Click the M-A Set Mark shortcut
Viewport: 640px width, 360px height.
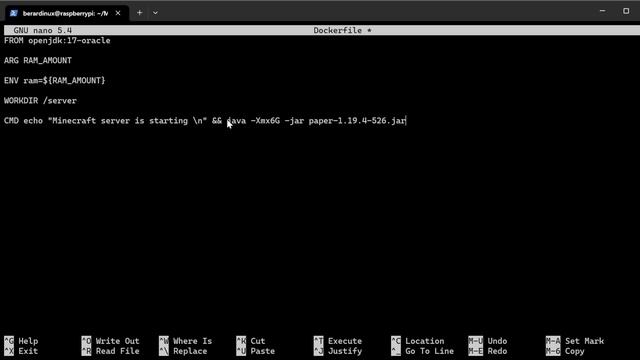click(575, 341)
